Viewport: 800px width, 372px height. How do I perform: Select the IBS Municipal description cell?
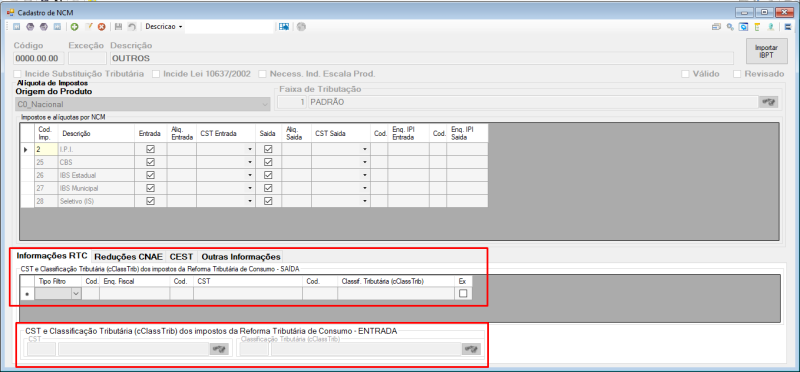click(96, 188)
